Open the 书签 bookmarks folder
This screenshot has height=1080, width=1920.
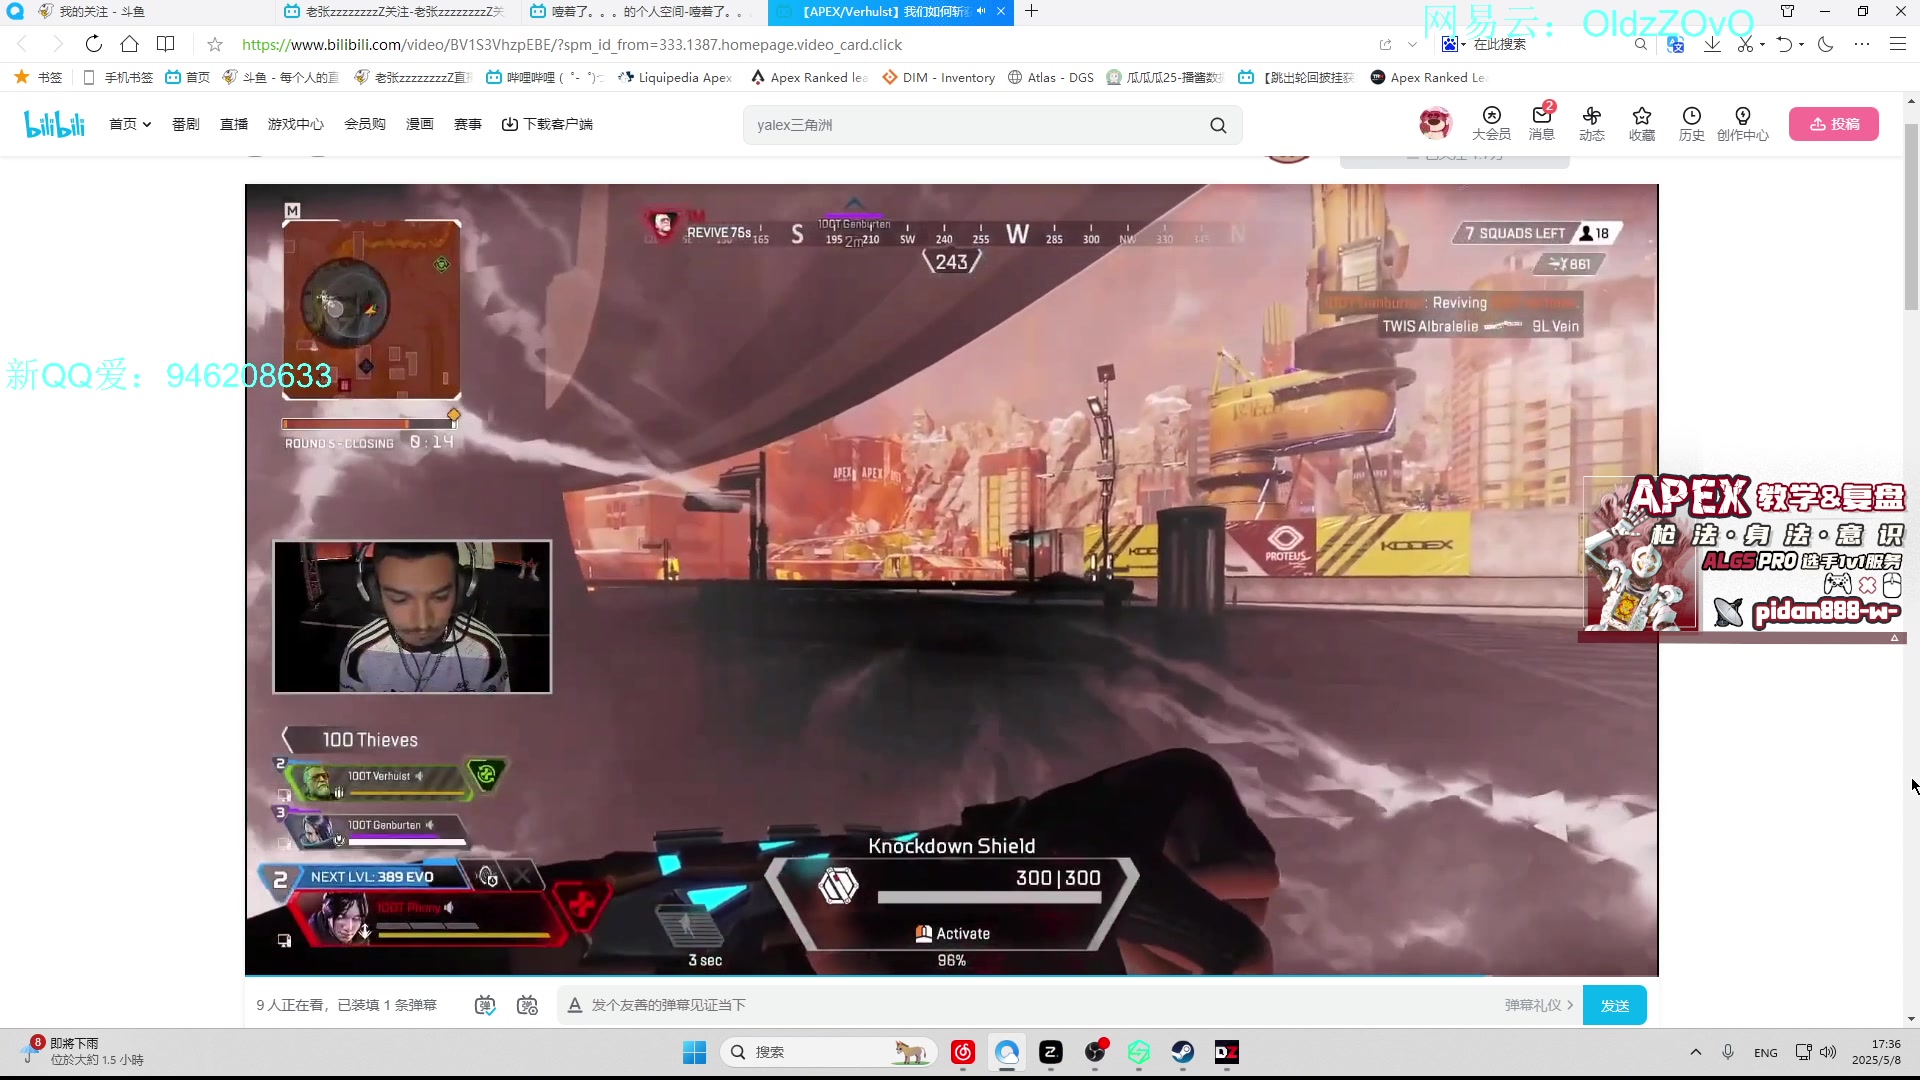click(x=39, y=77)
